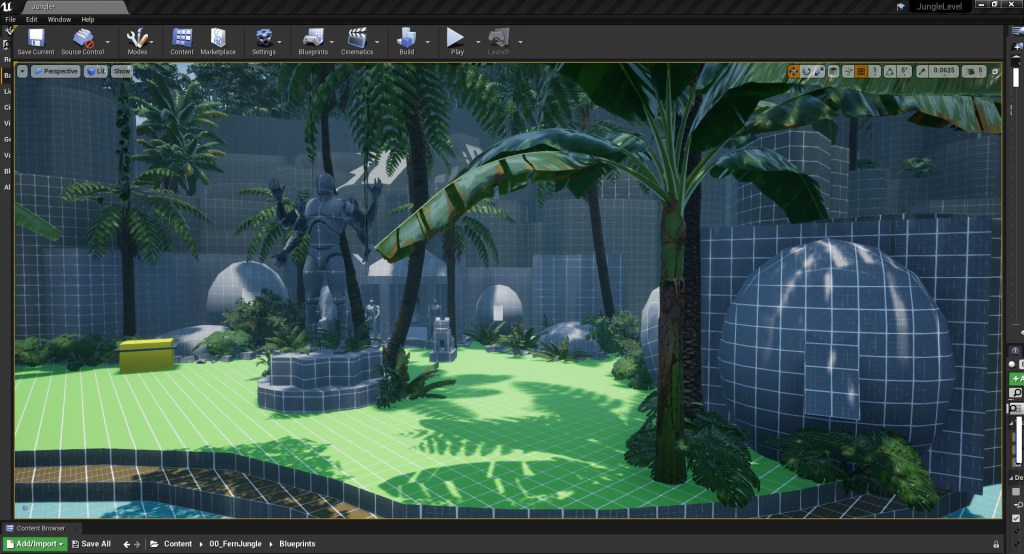The image size is (1024, 554).
Task: Toggle scale snapping icon beside 0.0625
Action: 922,71
